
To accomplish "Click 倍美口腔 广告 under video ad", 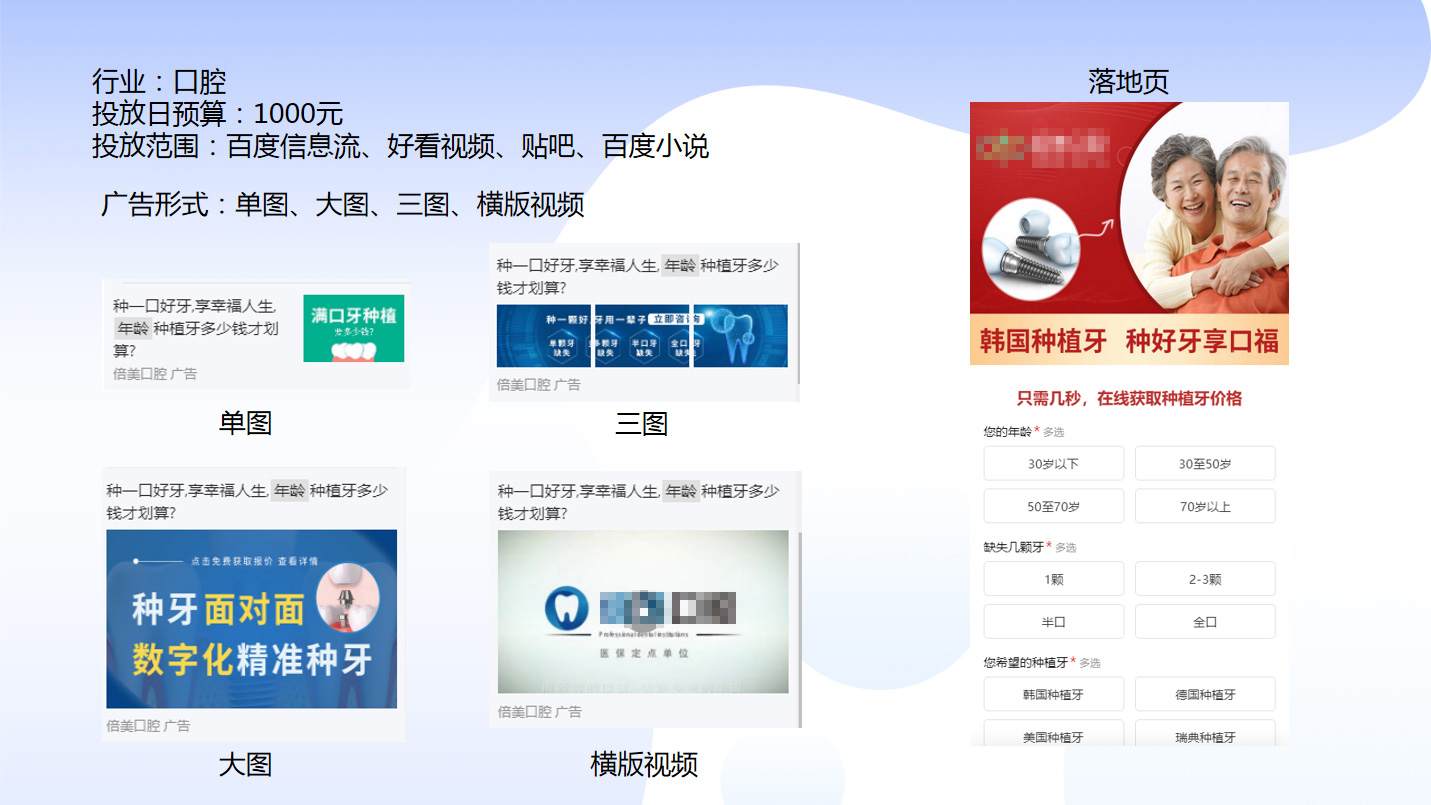I will pyautogui.click(x=540, y=712).
